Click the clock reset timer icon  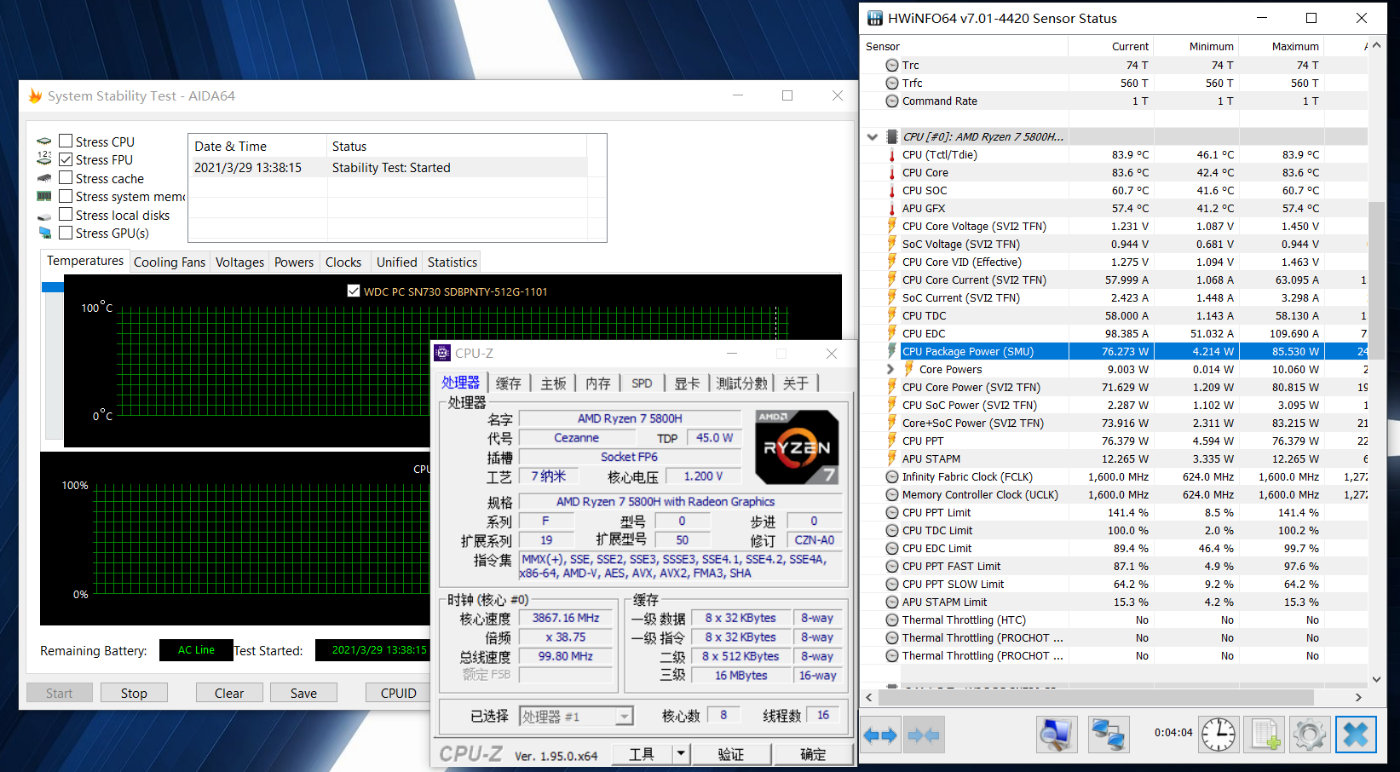pyautogui.click(x=1218, y=735)
